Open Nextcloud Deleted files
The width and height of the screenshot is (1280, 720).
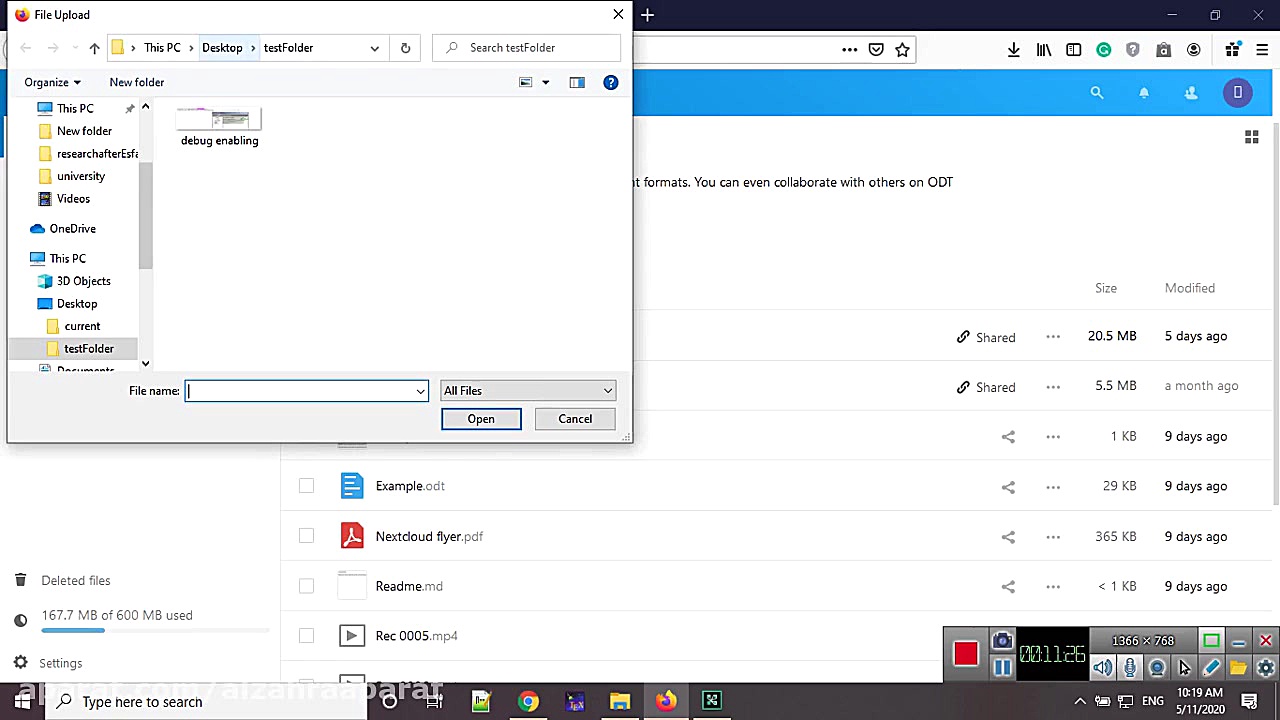[75, 581]
